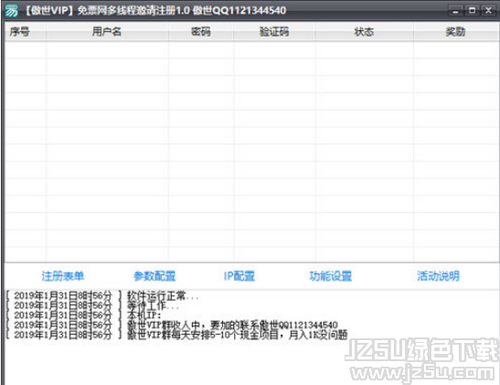Show the 活动说明 tab
Viewport: 500px width, 385px height.
click(x=438, y=276)
